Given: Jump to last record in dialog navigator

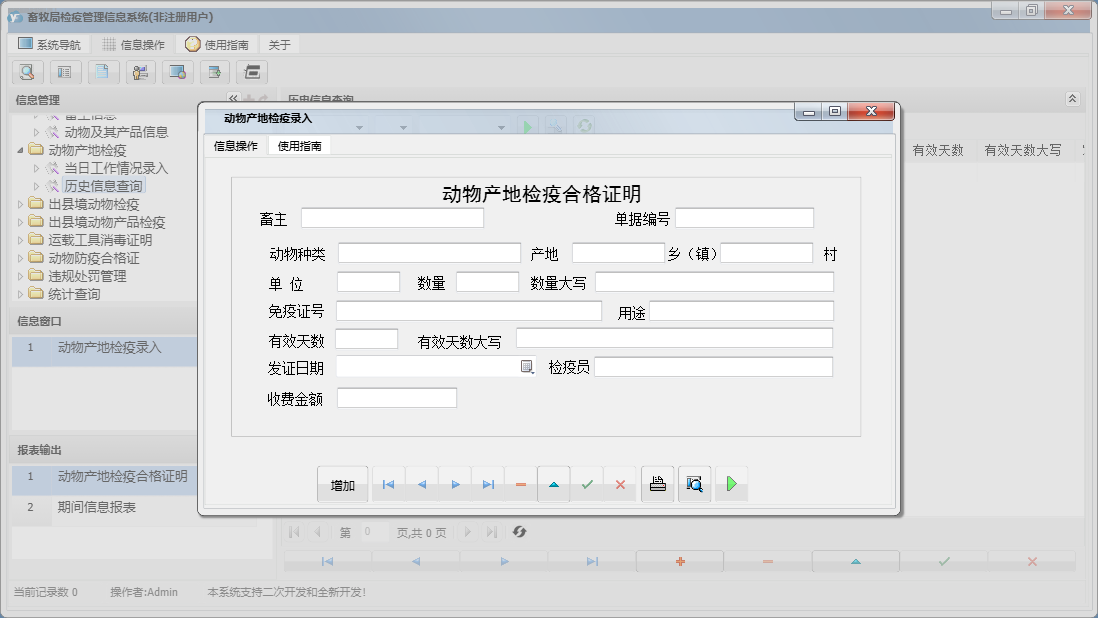Looking at the screenshot, I should click(488, 485).
